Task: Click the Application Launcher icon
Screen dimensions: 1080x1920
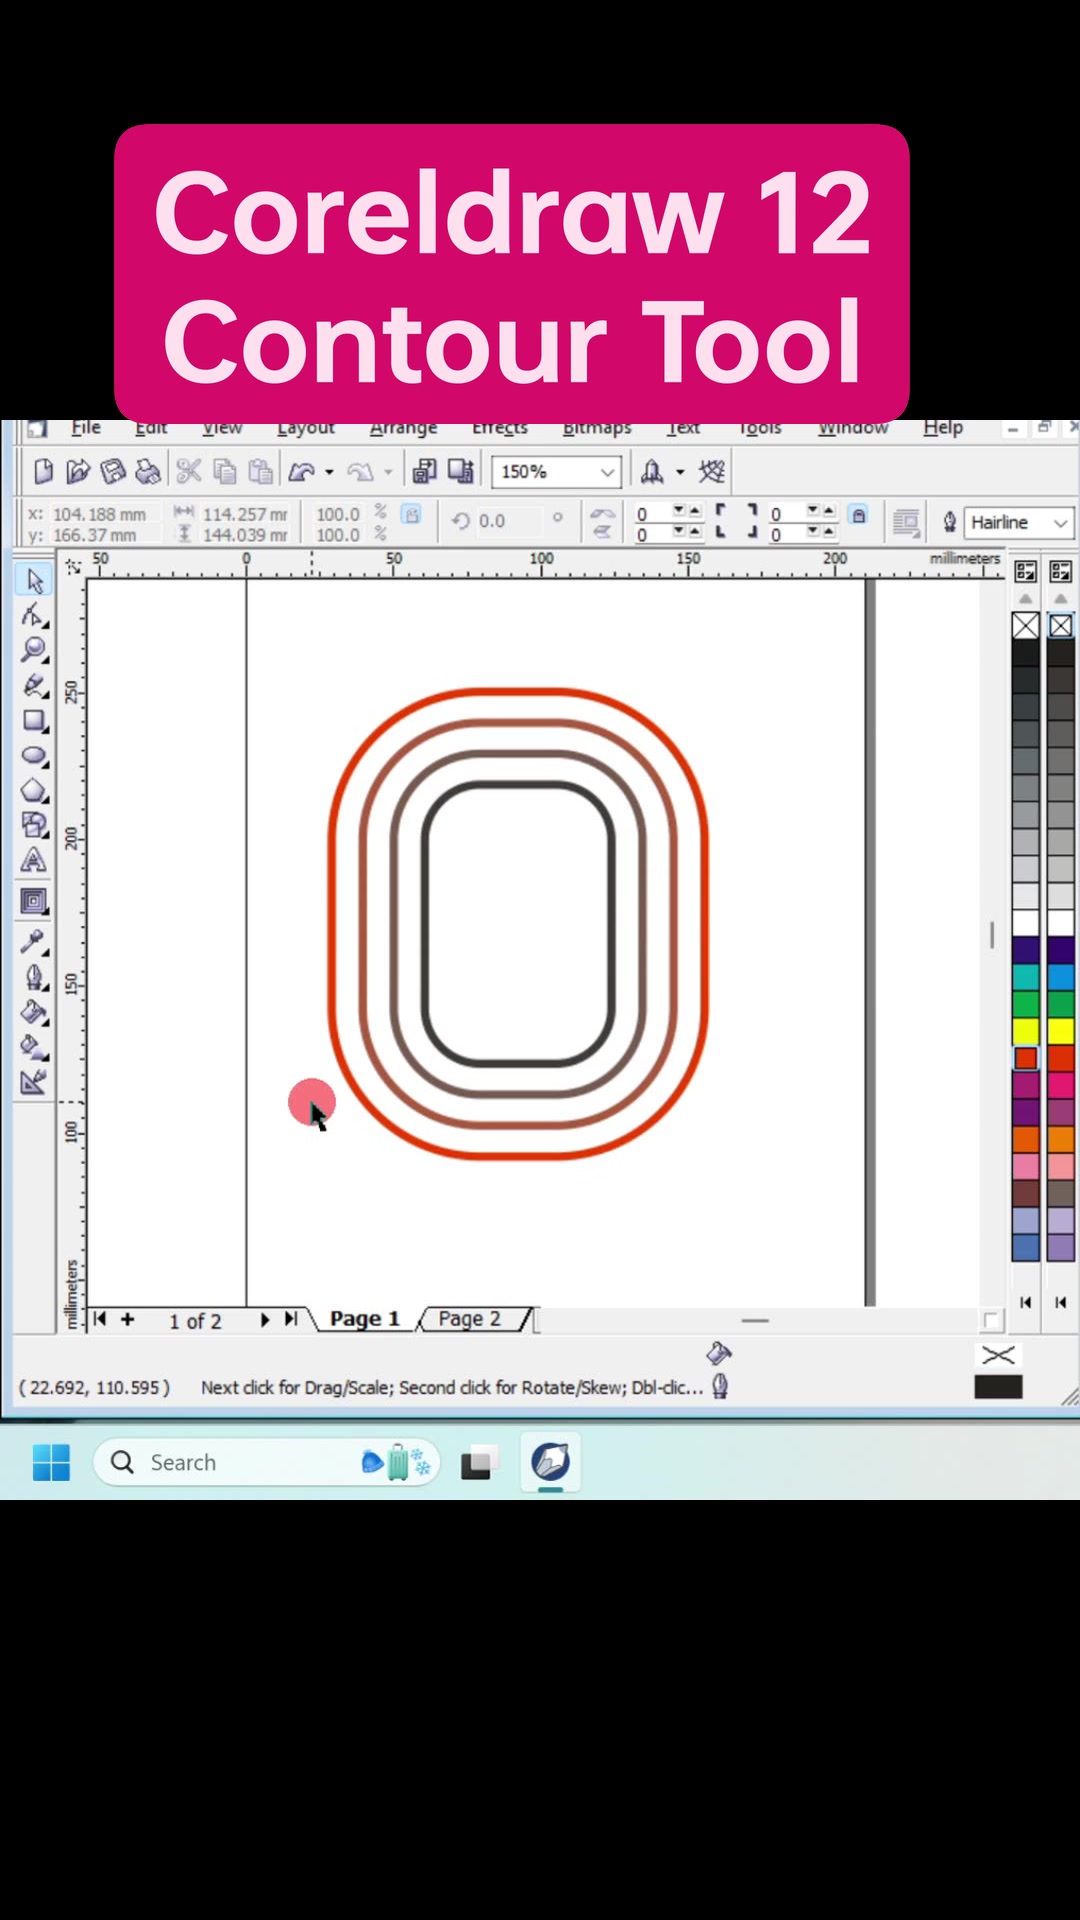Action: (x=652, y=471)
